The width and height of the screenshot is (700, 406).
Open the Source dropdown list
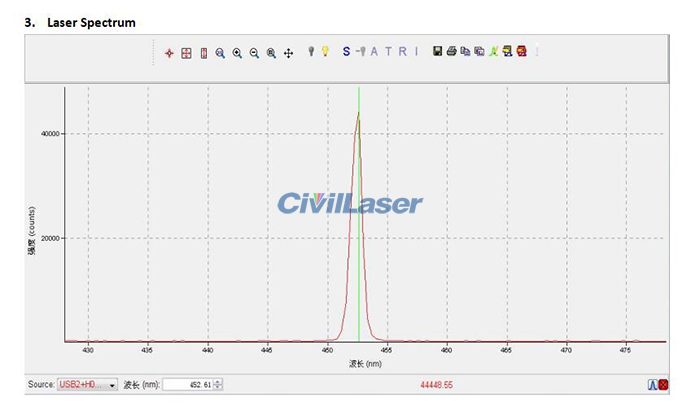pos(88,385)
